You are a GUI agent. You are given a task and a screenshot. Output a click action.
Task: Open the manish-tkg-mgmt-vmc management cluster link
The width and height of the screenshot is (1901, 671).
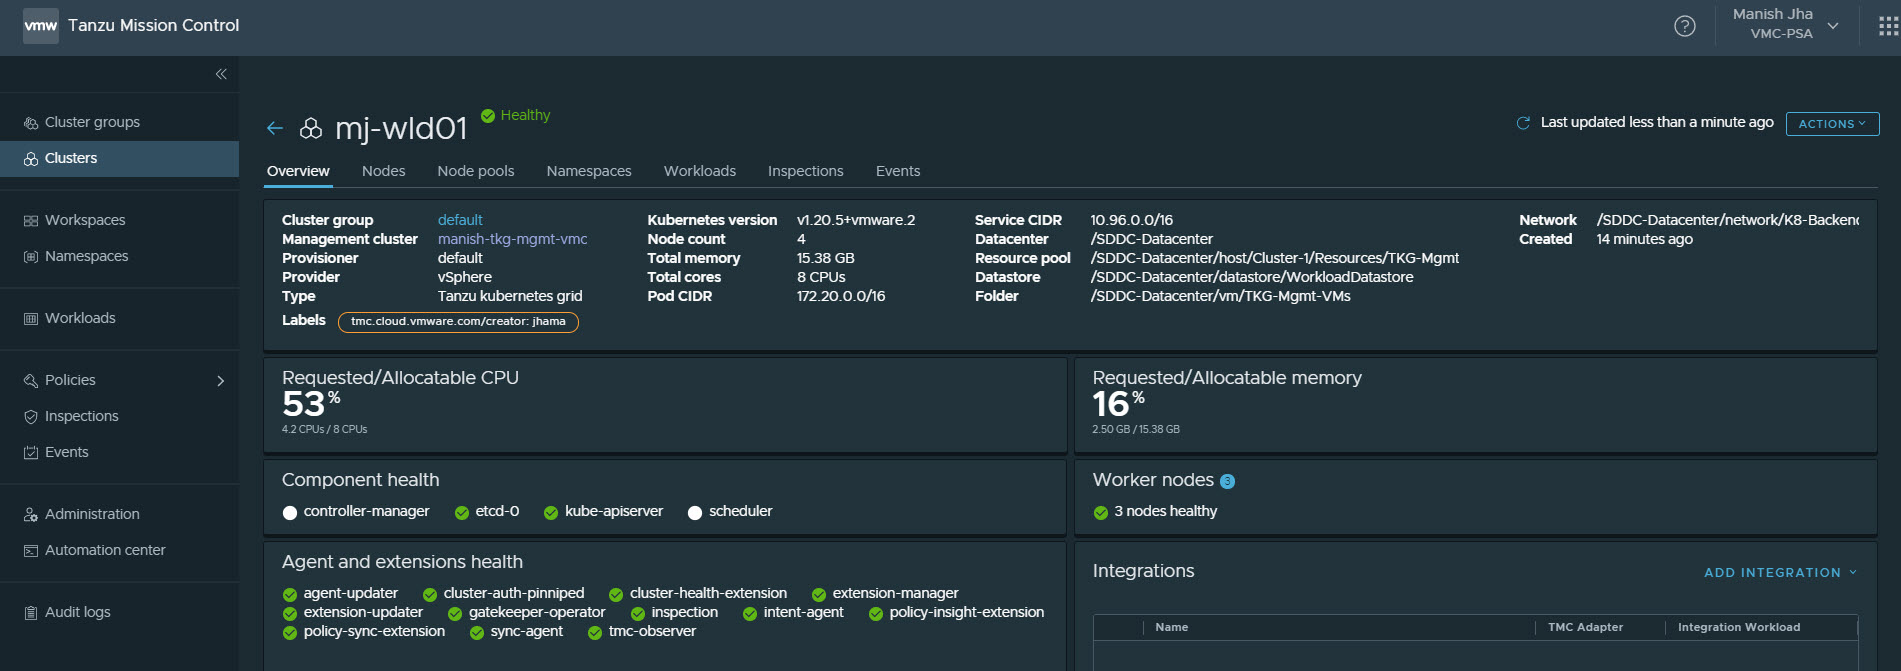click(512, 239)
